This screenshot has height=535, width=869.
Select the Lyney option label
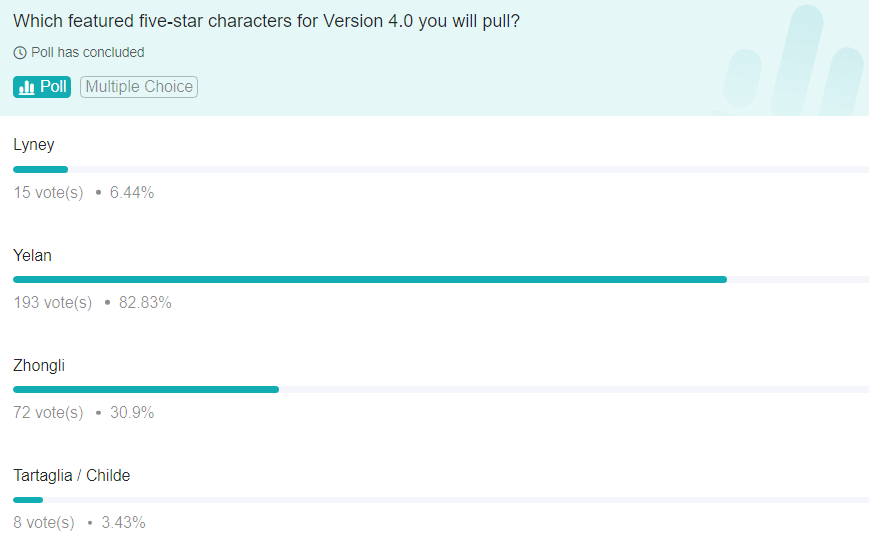pyautogui.click(x=34, y=145)
